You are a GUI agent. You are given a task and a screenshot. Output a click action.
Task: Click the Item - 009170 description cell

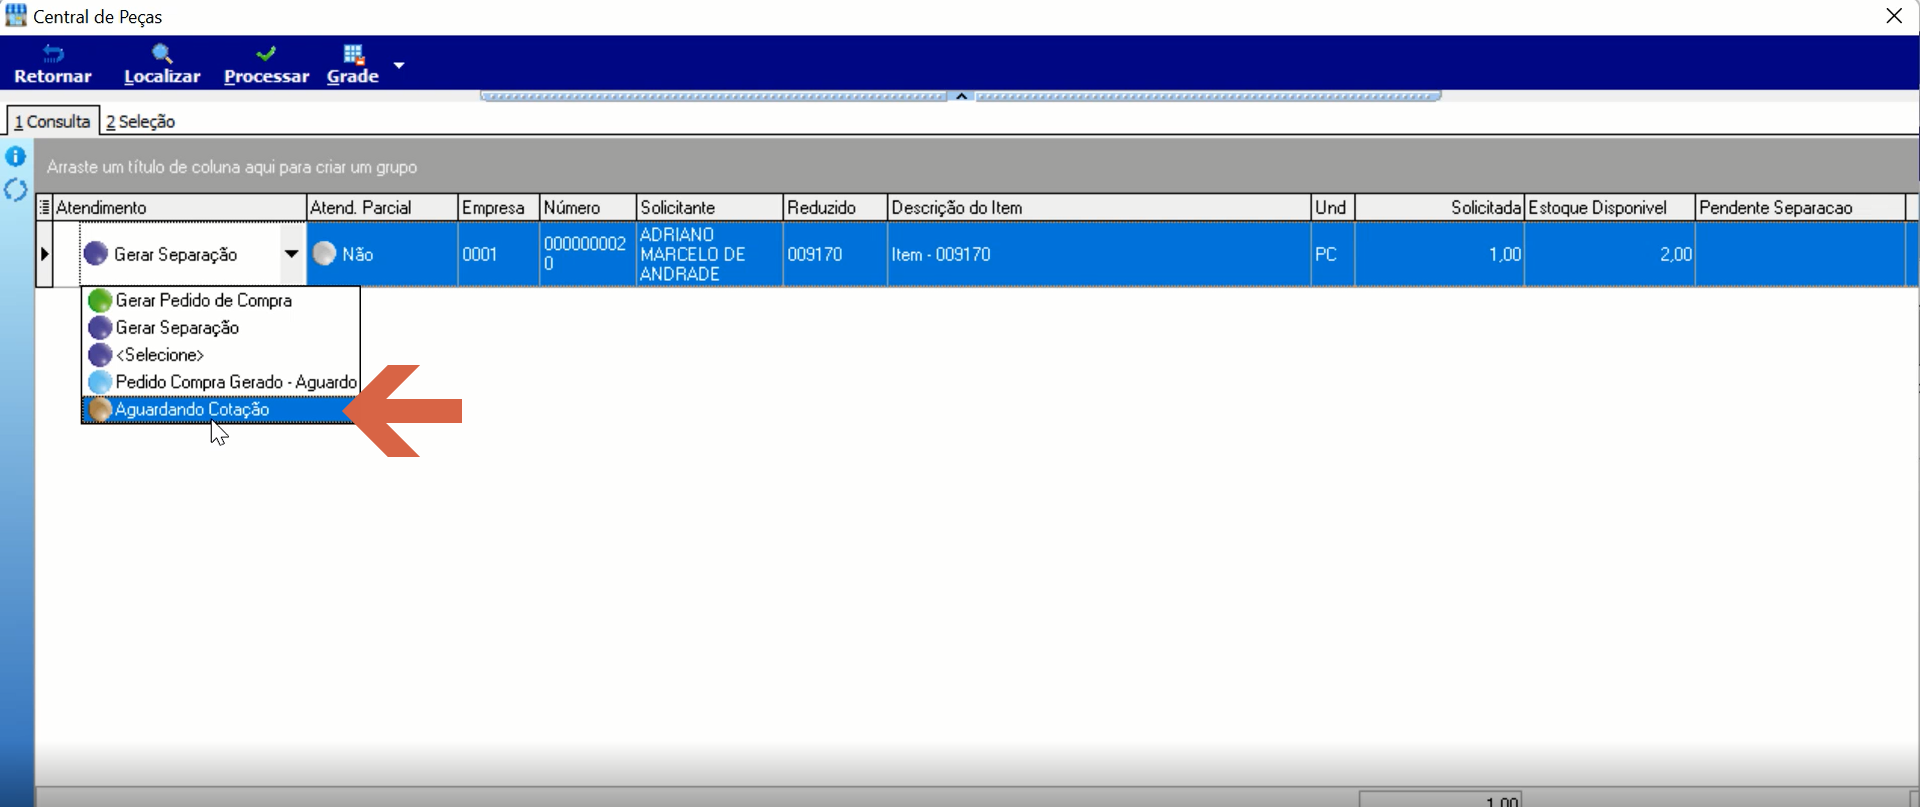click(1099, 254)
